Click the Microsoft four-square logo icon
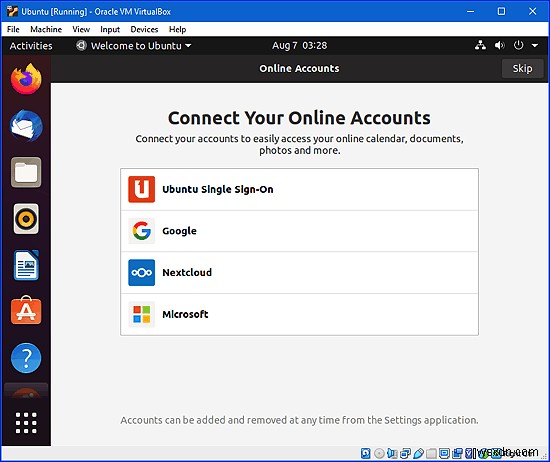The image size is (550, 462). click(141, 314)
